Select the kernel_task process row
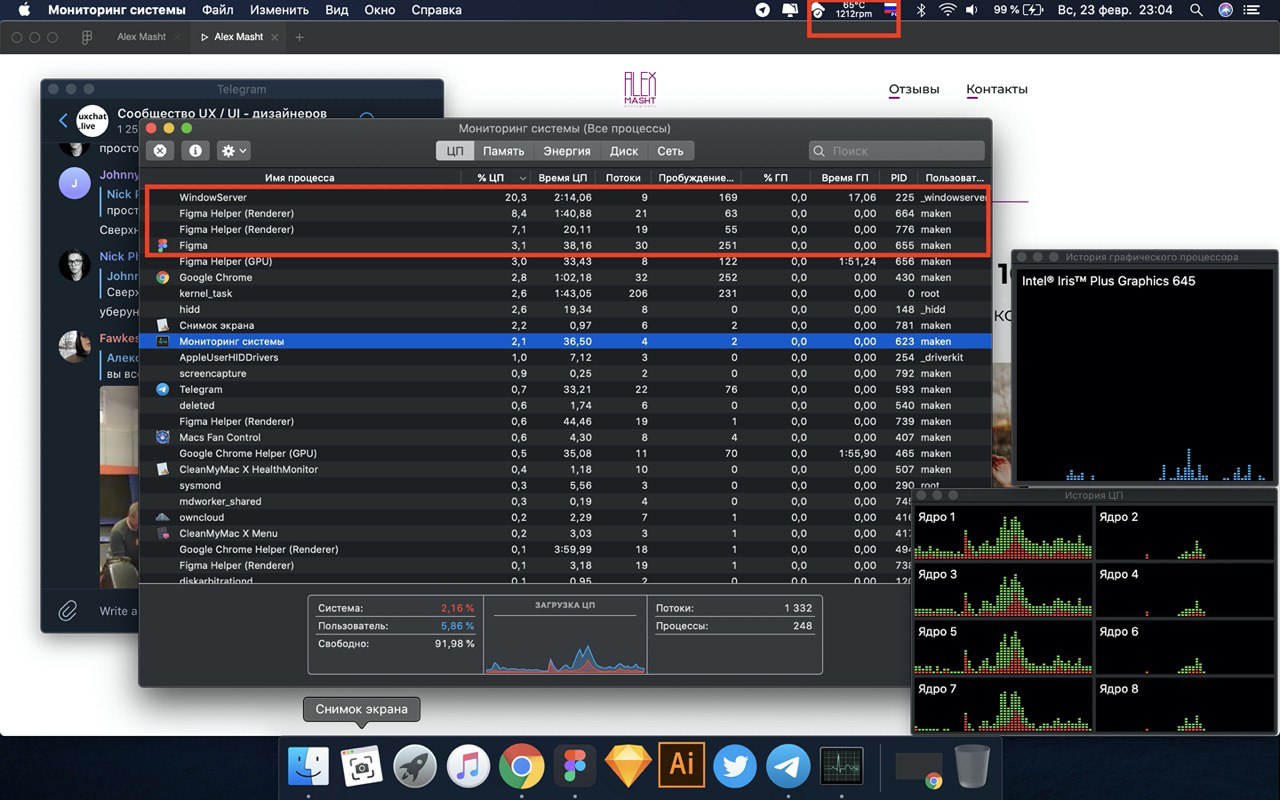The height and width of the screenshot is (800, 1280). click(565, 294)
